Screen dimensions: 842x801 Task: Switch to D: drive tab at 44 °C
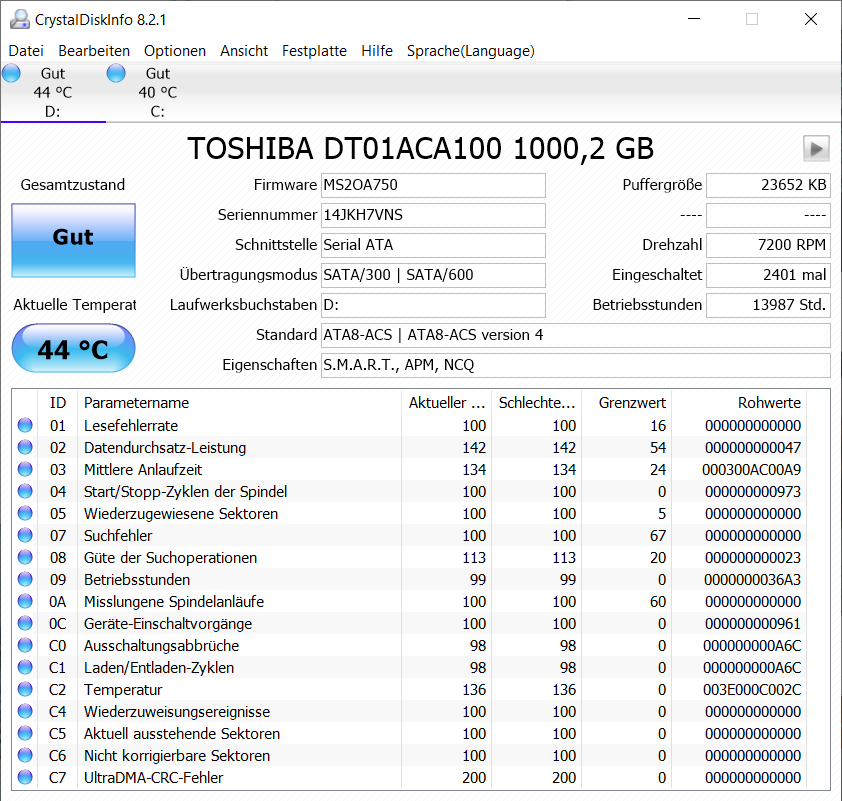point(53,92)
